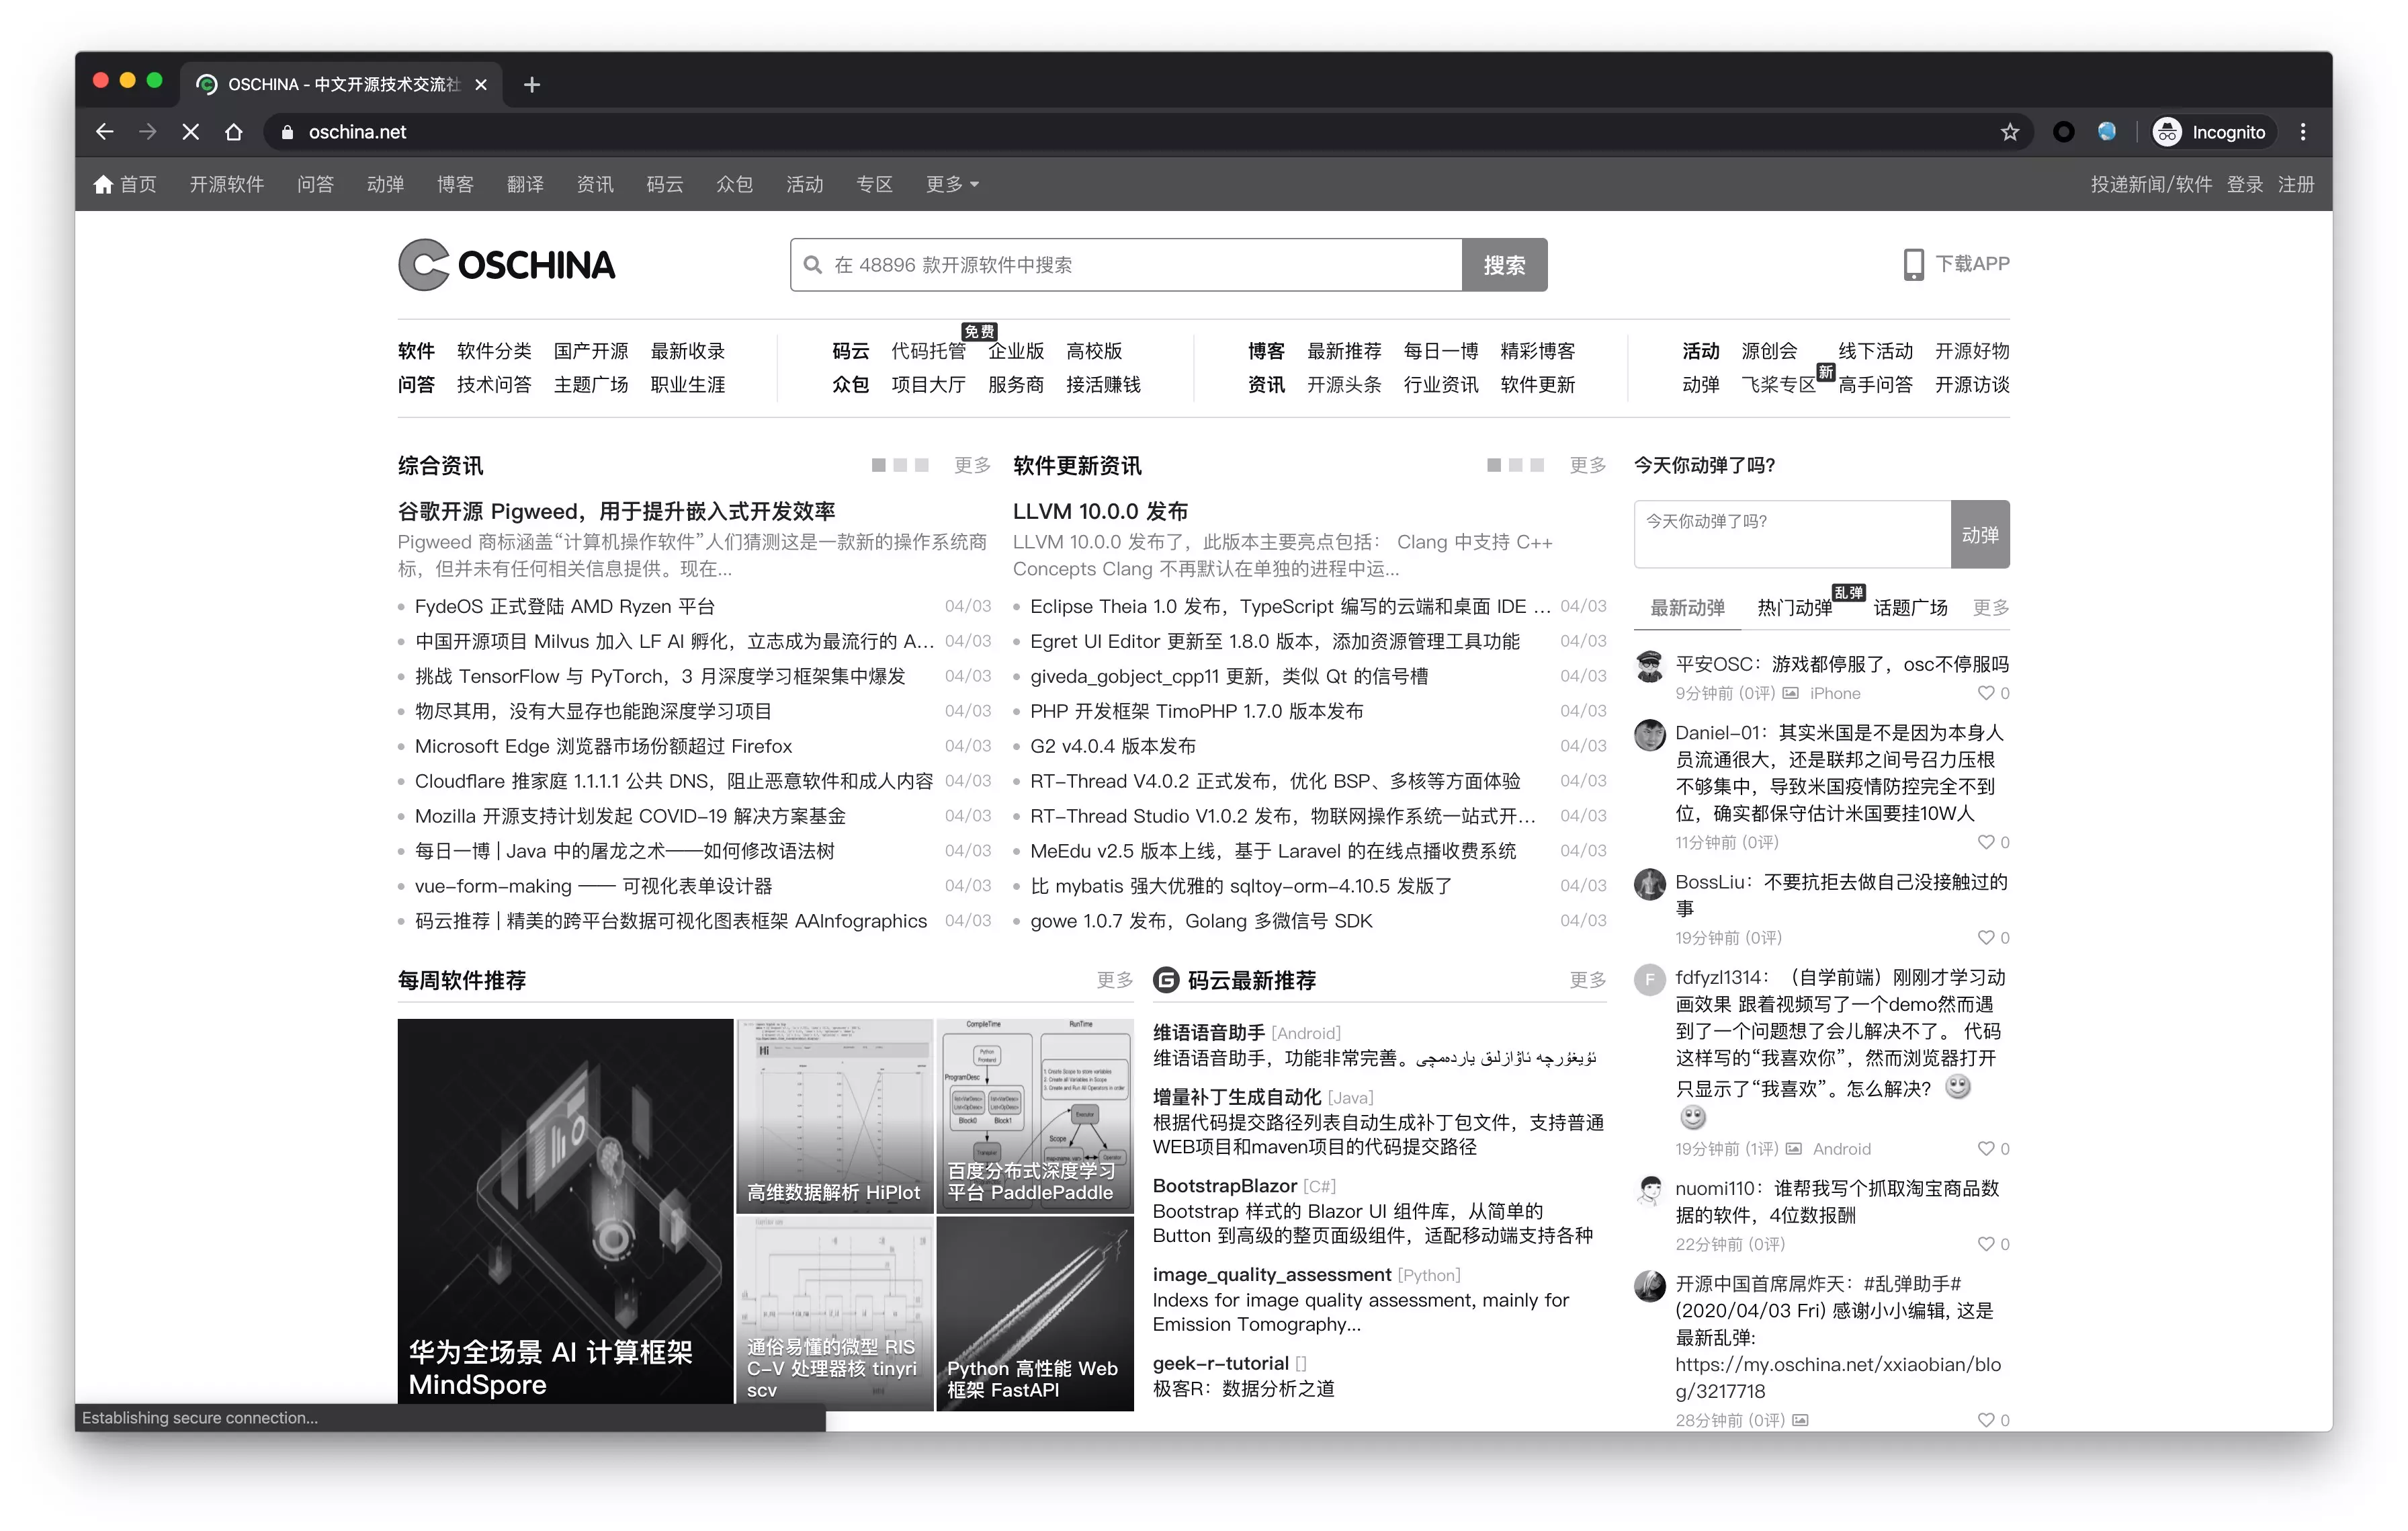Open 码云 in top navigation
2408x1531 pixels.
pyautogui.click(x=665, y=184)
